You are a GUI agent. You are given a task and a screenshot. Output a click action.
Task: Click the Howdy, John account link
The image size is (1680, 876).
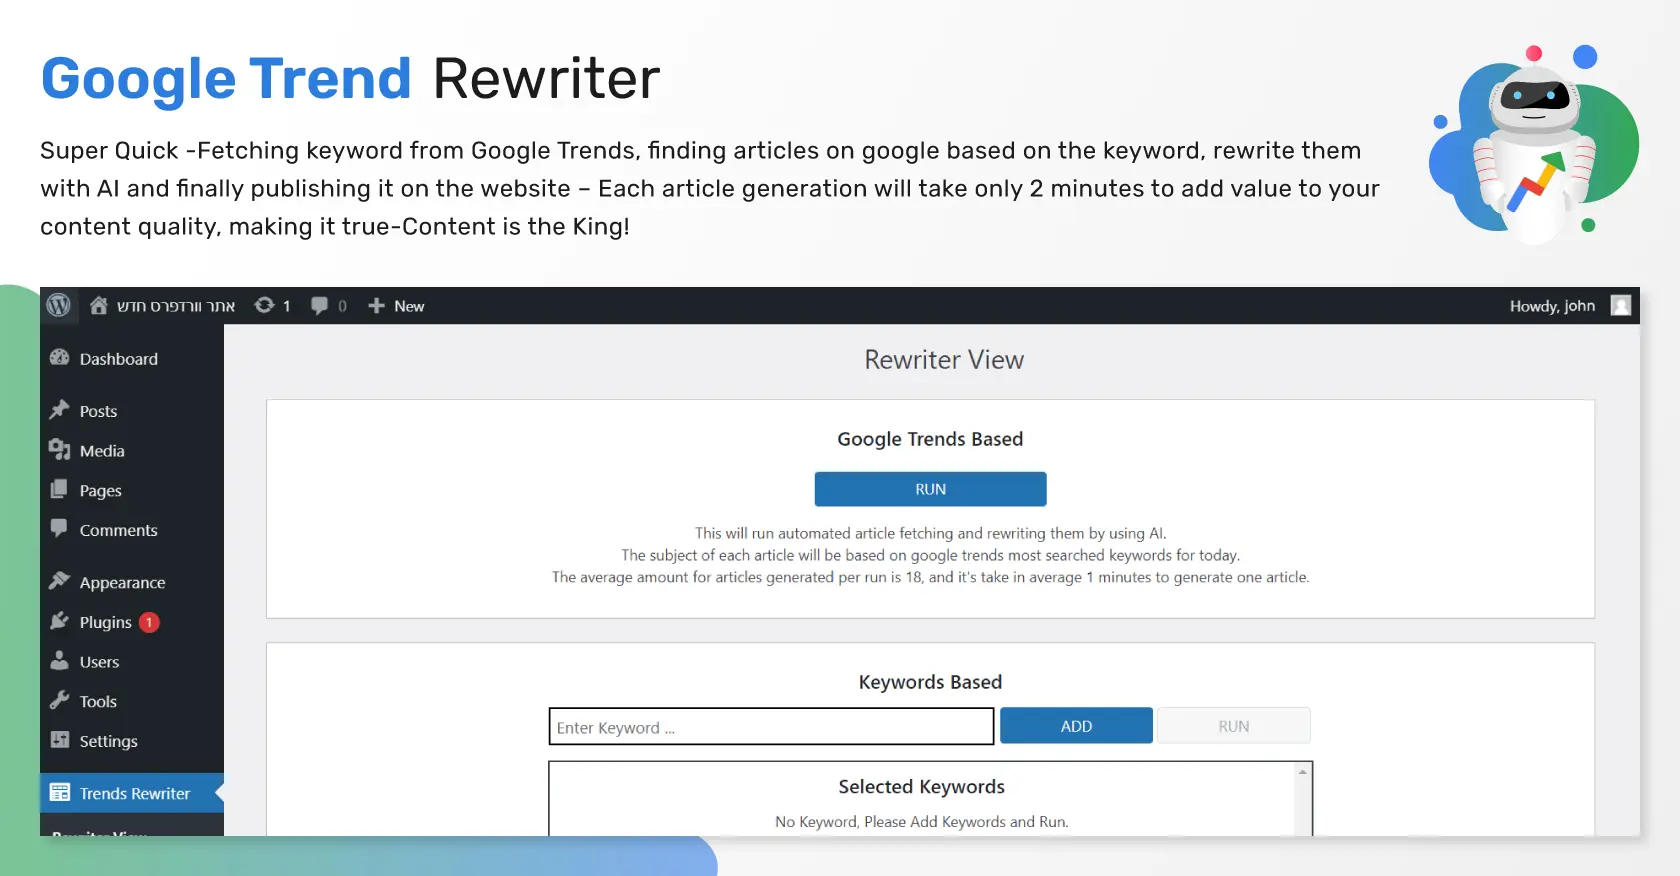point(1552,306)
